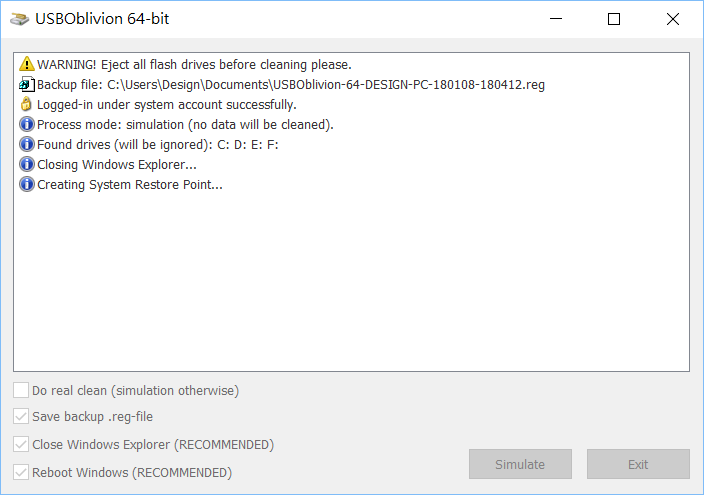Click info icon beside Creating System Restore Point
The height and width of the screenshot is (495, 704).
coord(27,185)
